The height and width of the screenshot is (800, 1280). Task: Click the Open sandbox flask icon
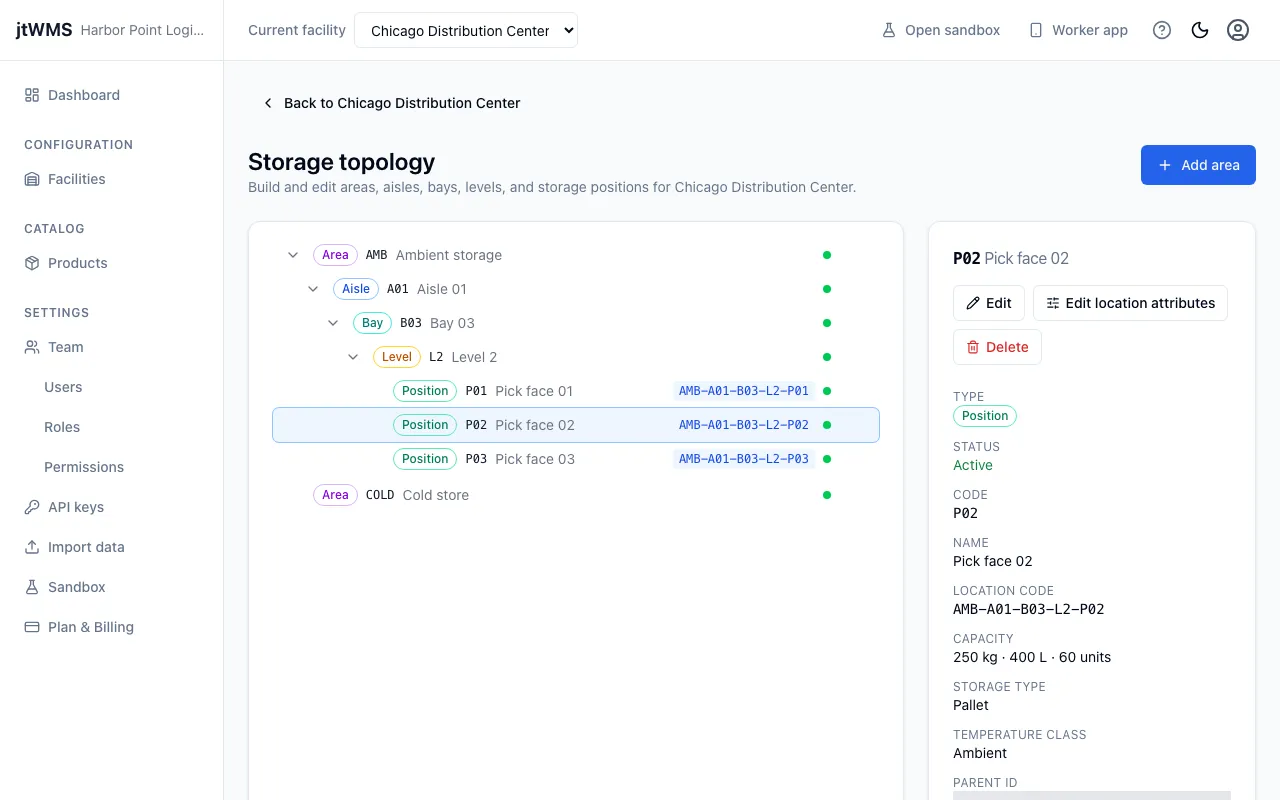pos(888,30)
